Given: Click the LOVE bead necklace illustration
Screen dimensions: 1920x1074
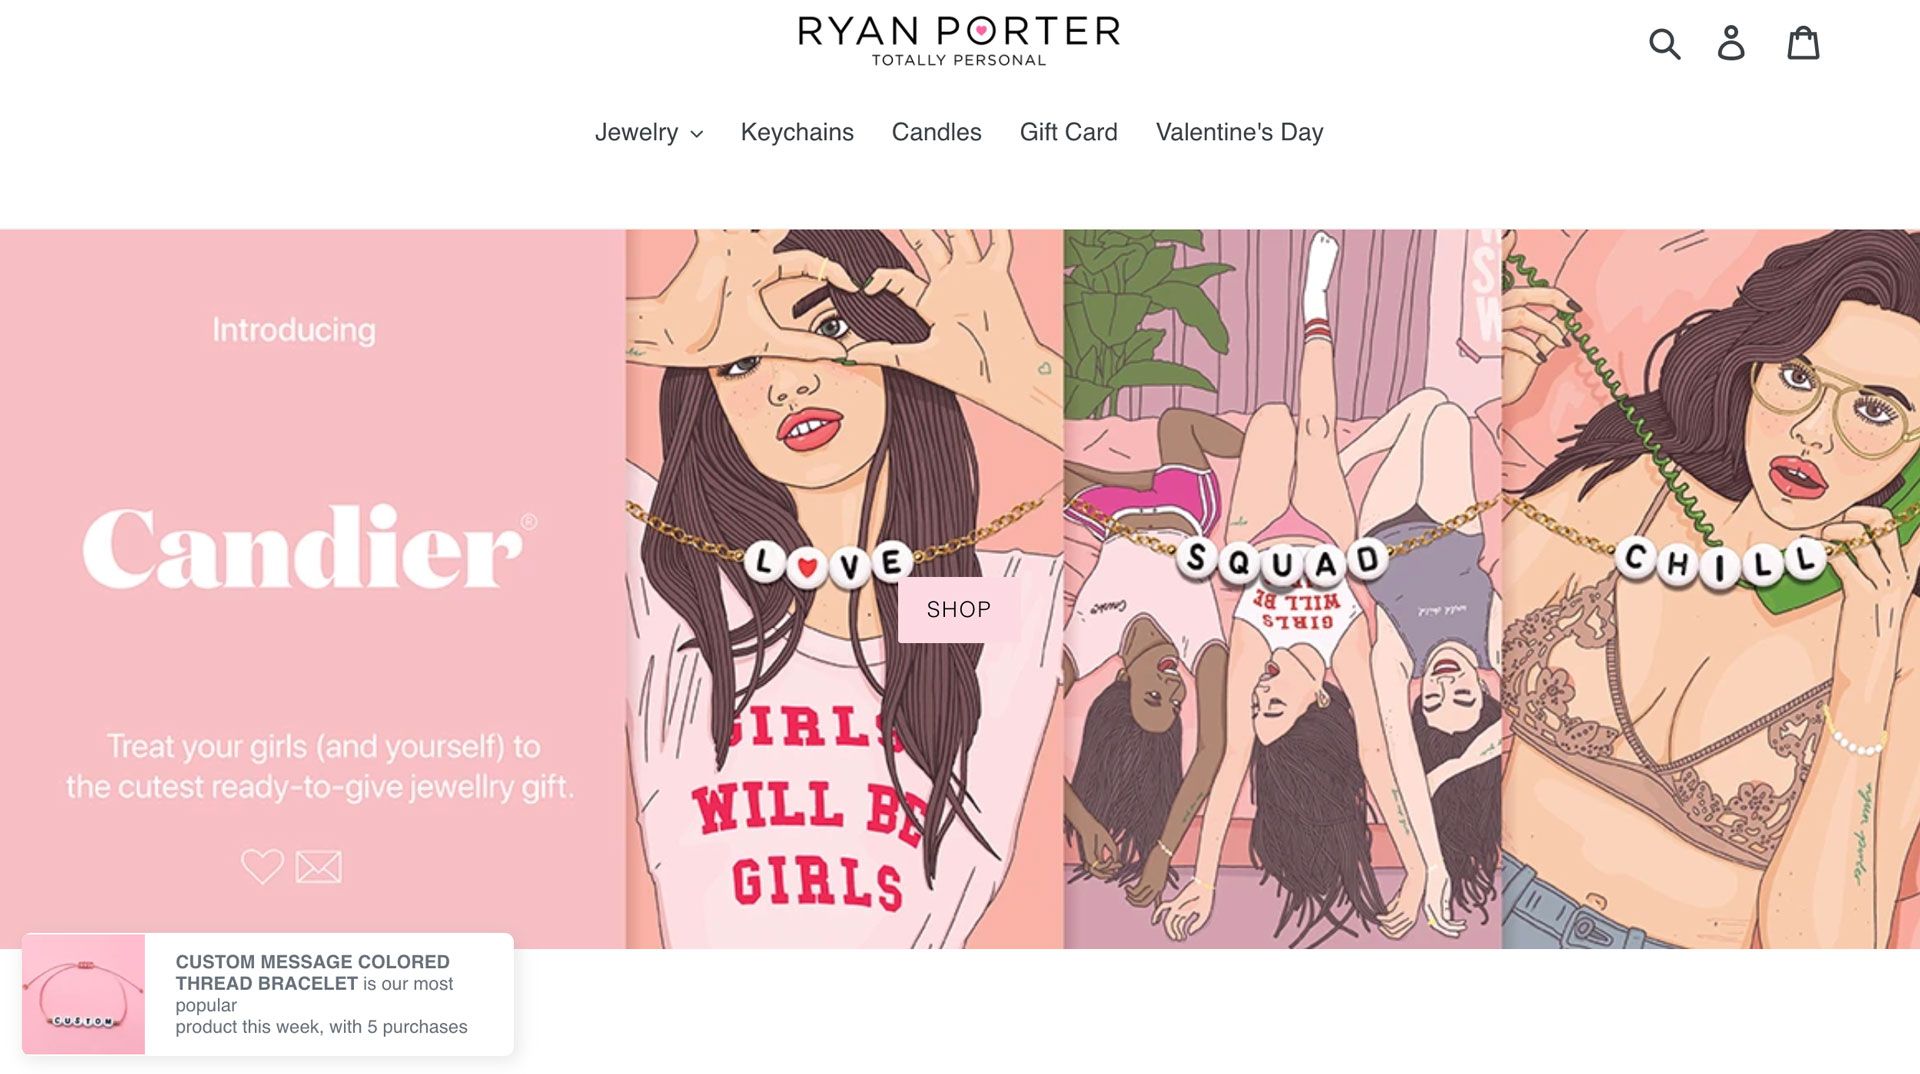Looking at the screenshot, I should pos(828,563).
